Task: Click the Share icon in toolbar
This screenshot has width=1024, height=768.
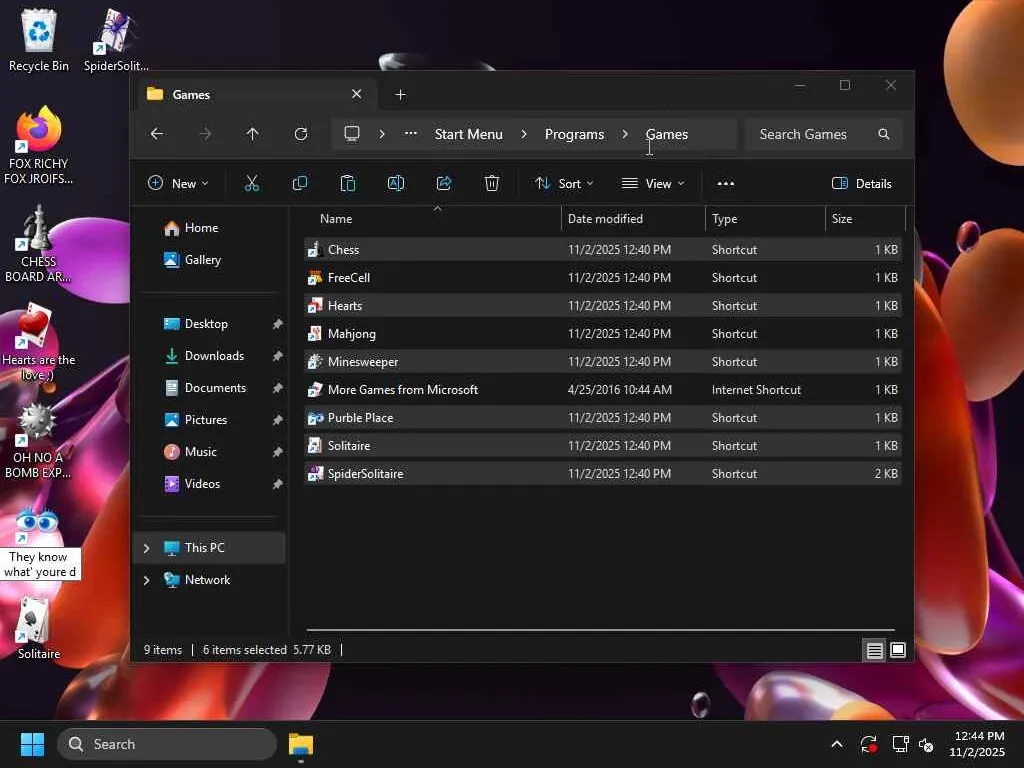Action: 444,184
